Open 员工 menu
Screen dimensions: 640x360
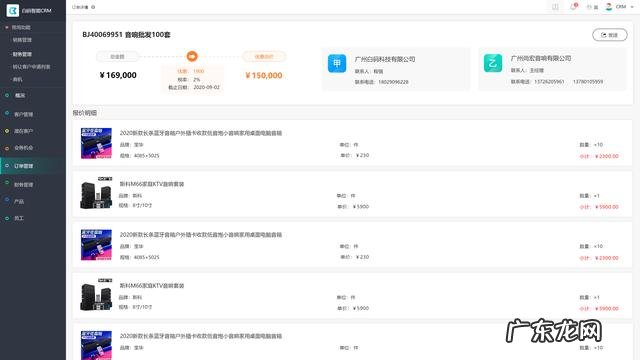(x=19, y=218)
